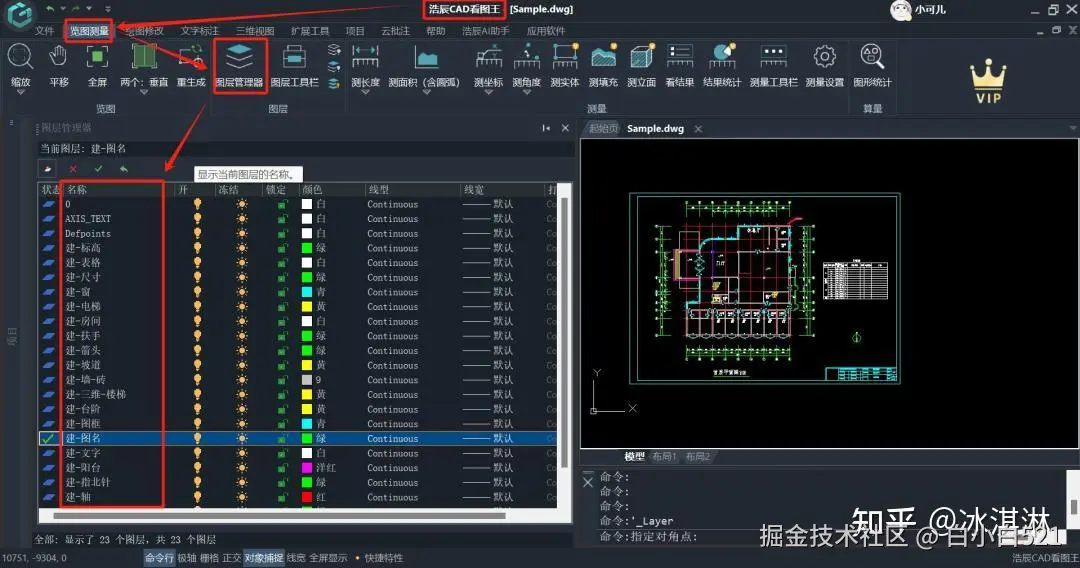Switch to the 布局1 layout tab
Image resolution: width=1080 pixels, height=568 pixels.
click(x=664, y=456)
